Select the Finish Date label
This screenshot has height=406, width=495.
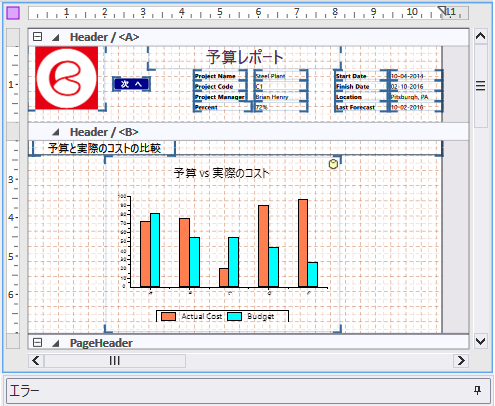click(x=361, y=86)
